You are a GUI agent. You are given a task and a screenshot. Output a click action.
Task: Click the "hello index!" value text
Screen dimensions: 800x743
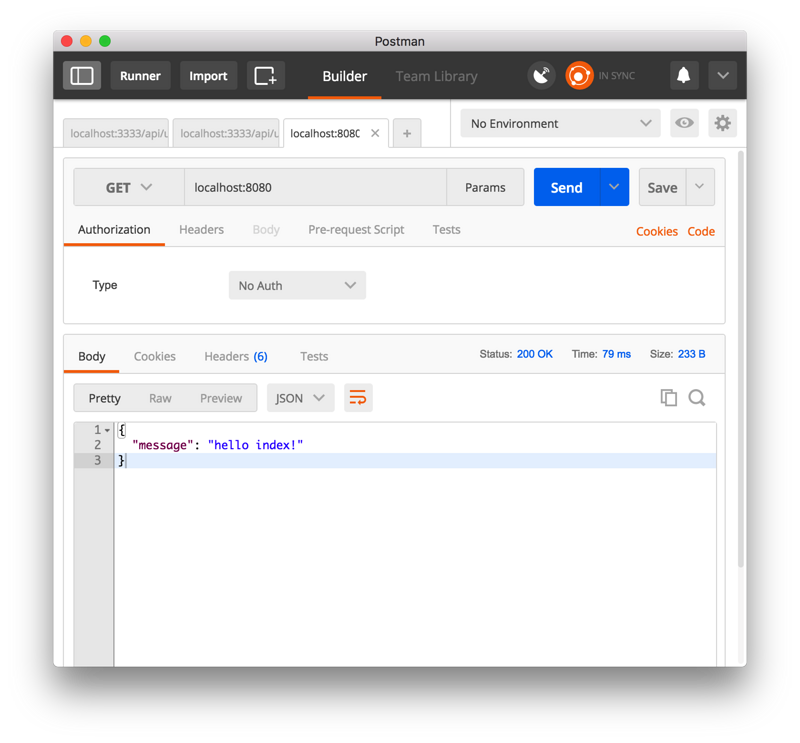point(255,445)
